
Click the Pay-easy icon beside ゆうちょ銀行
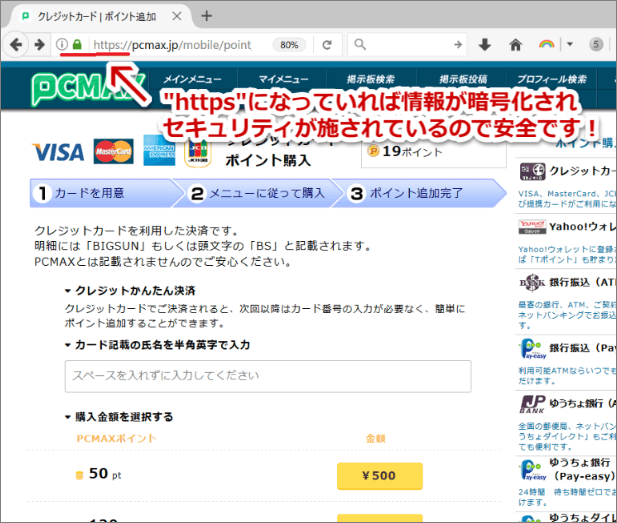click(x=533, y=470)
